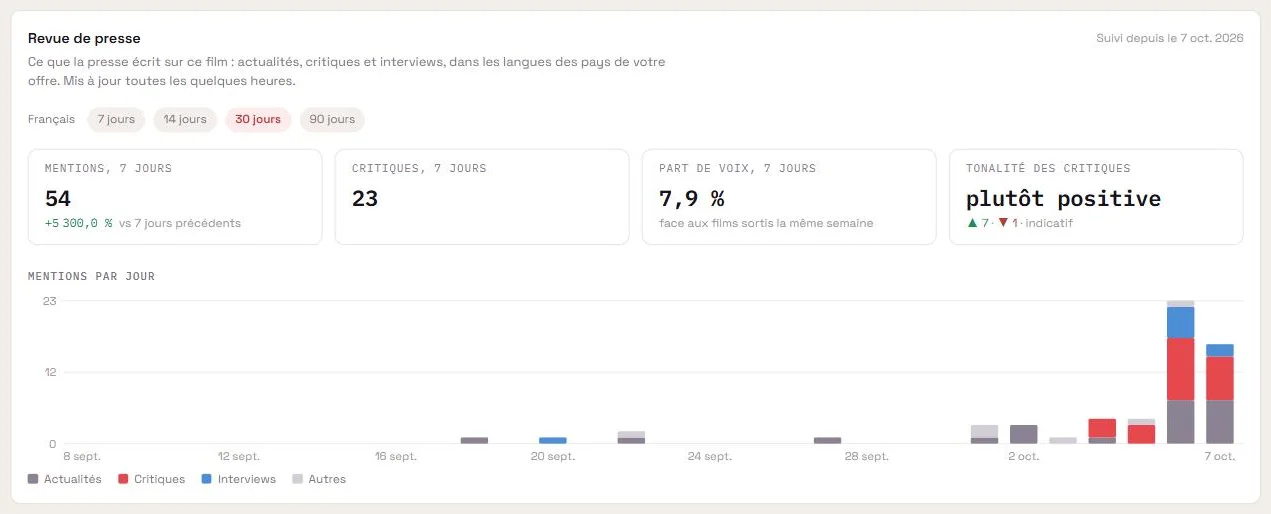Open the Tonalité des critiques card
Image resolution: width=1271 pixels, height=514 pixels.
1096,197
